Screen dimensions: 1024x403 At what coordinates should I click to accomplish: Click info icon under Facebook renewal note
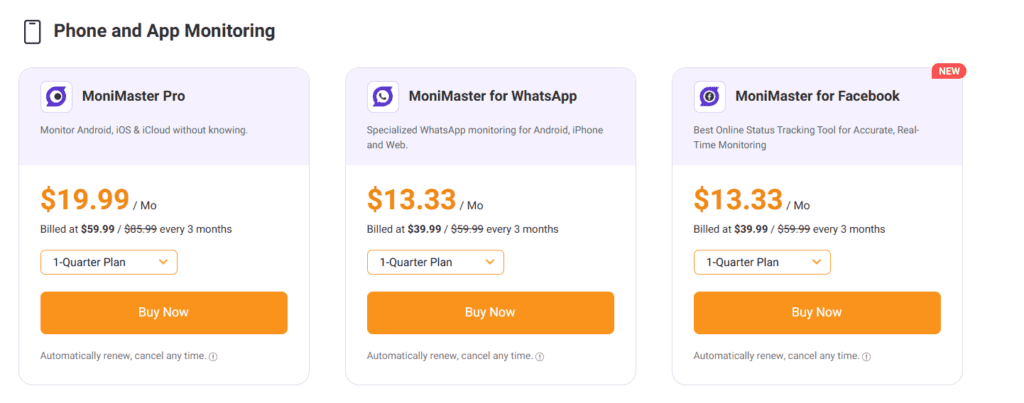click(x=867, y=356)
